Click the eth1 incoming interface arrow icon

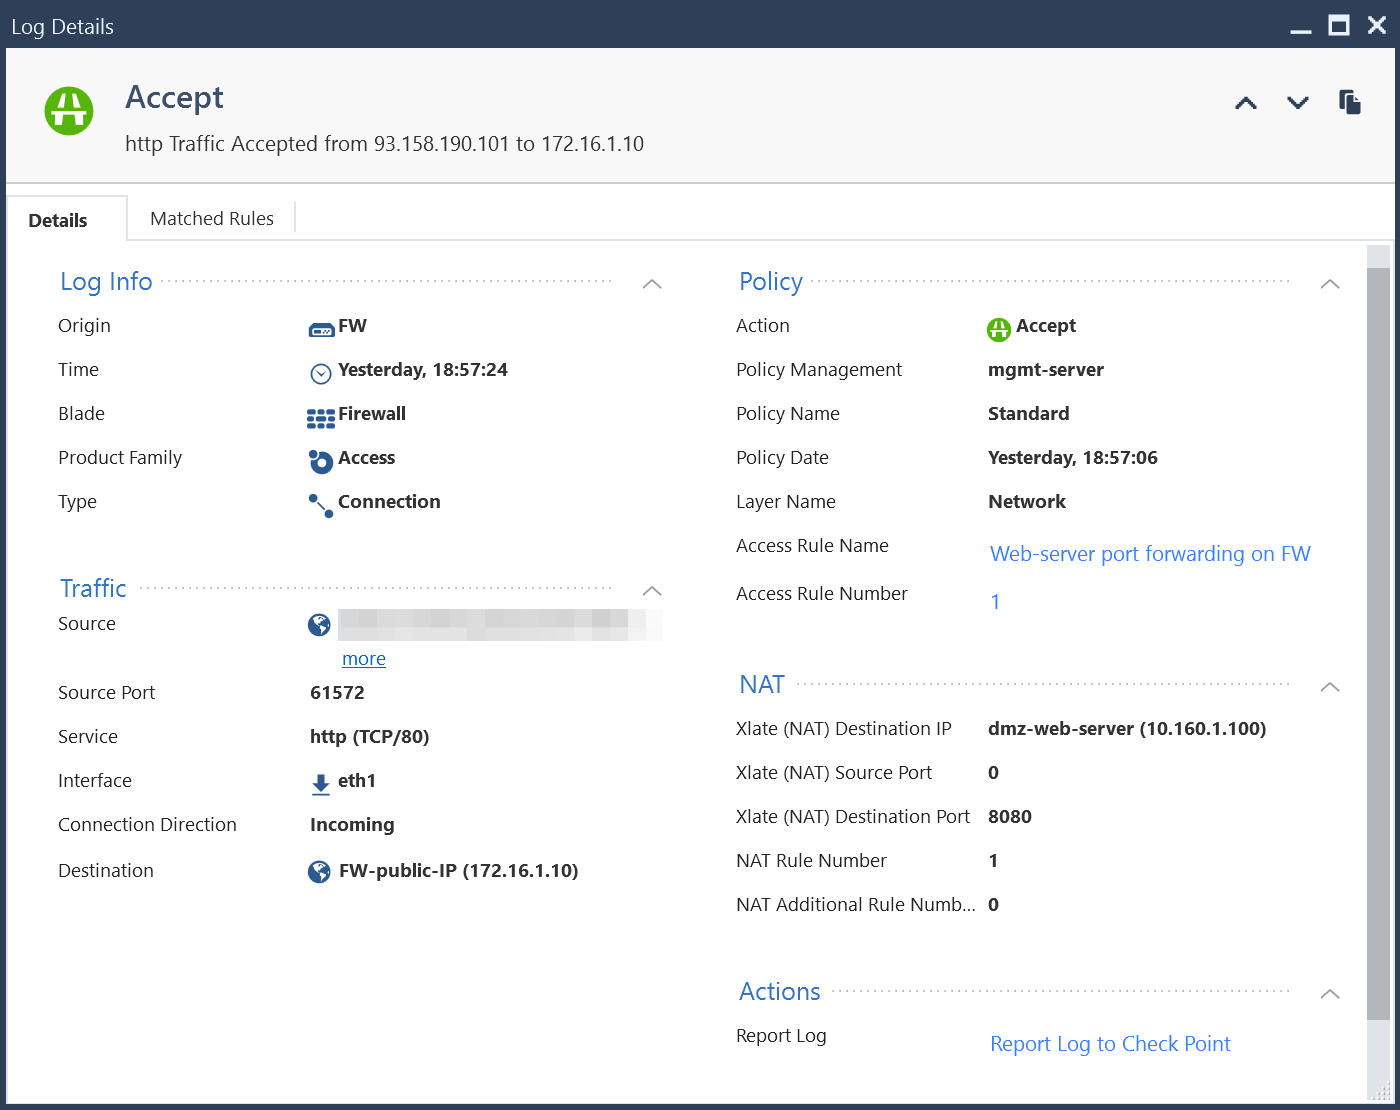[x=321, y=784]
